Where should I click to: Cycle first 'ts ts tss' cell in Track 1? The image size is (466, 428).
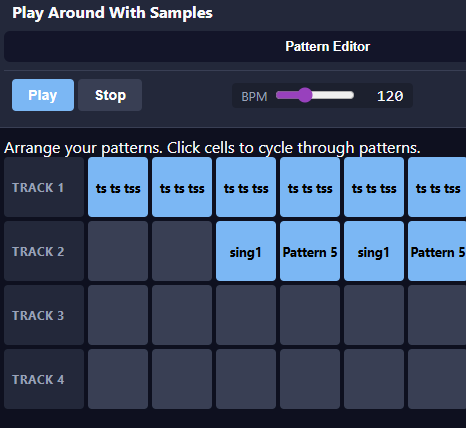point(118,187)
